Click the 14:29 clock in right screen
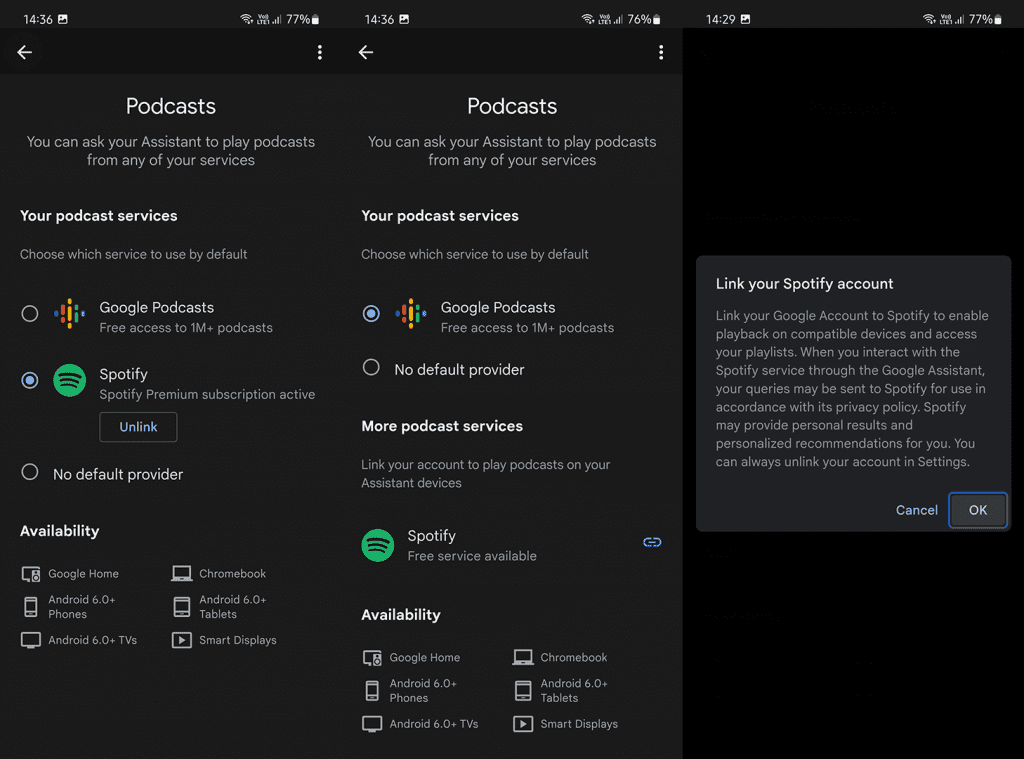The image size is (1024, 759). coord(720,19)
